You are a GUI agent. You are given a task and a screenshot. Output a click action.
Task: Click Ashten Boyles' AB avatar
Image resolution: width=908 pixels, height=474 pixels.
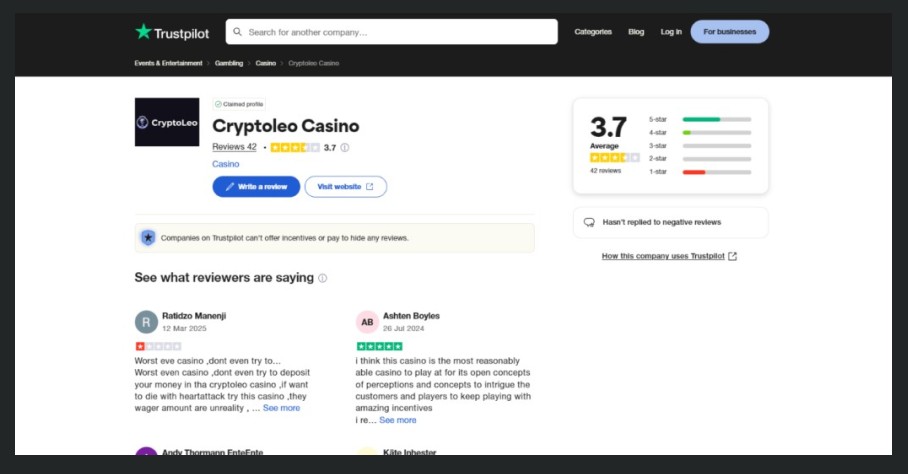coord(367,322)
